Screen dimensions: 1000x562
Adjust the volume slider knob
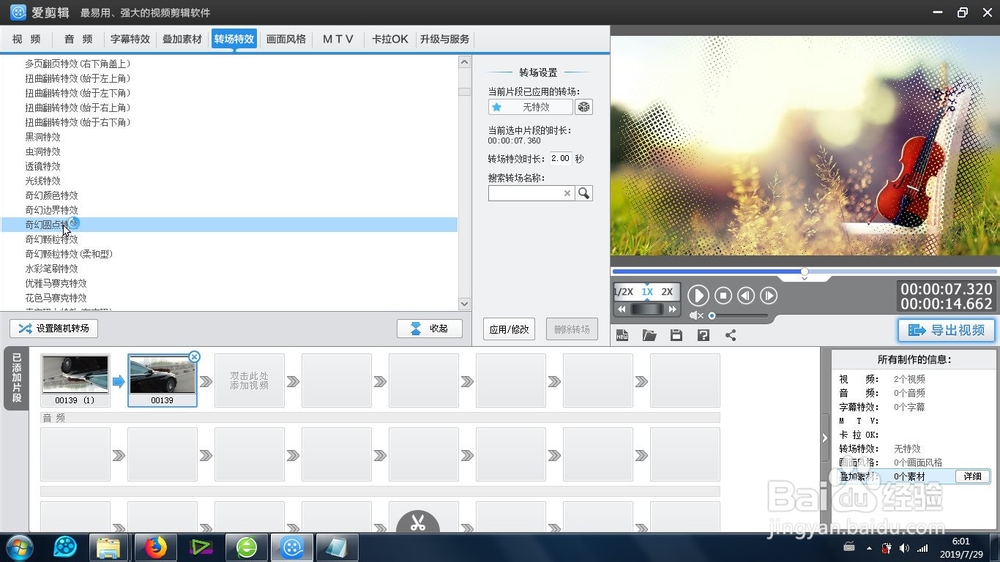click(x=712, y=315)
